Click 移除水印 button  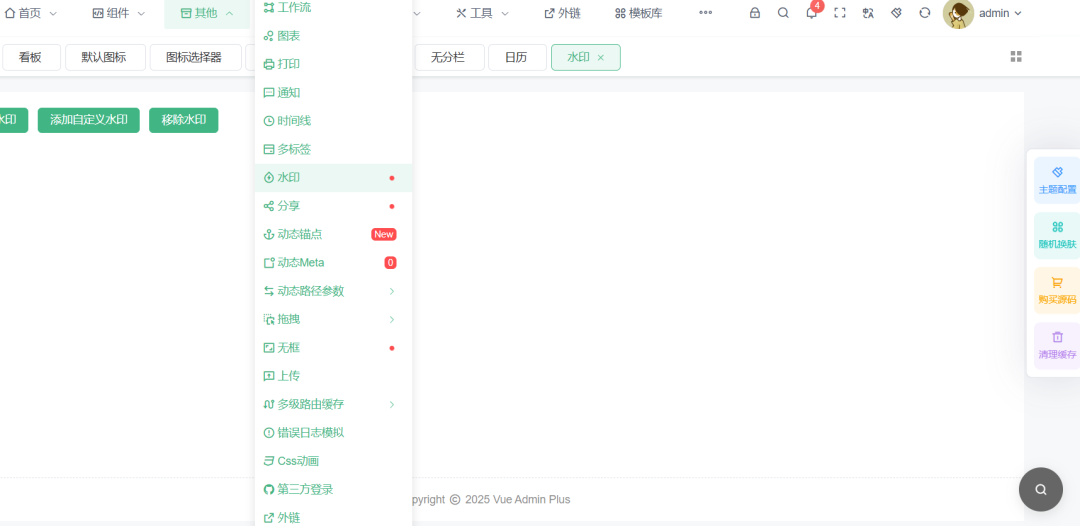tap(184, 120)
